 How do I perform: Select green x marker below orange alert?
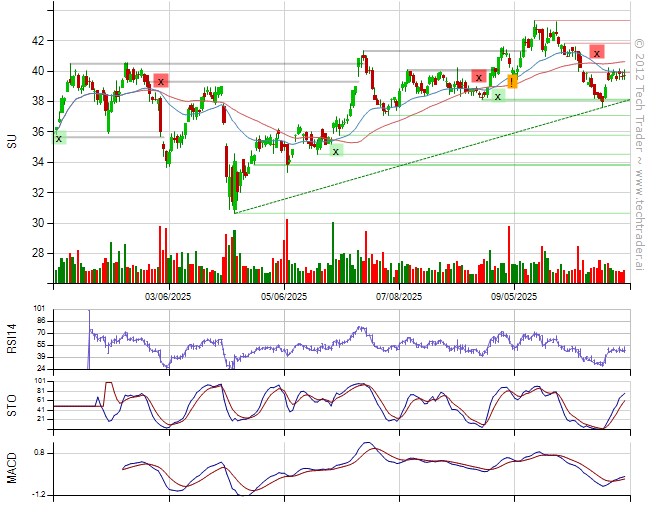[497, 96]
